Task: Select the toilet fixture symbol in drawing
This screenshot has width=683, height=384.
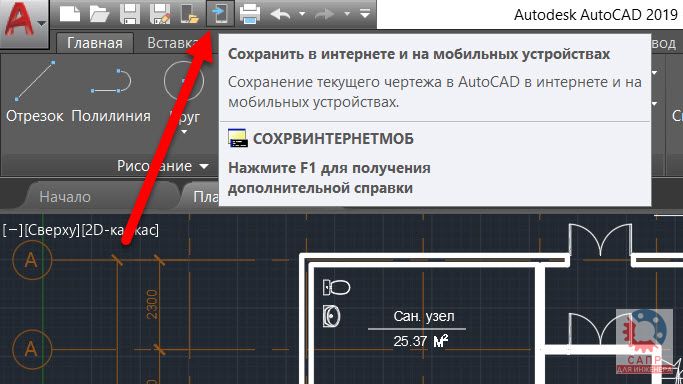Action: [336, 287]
